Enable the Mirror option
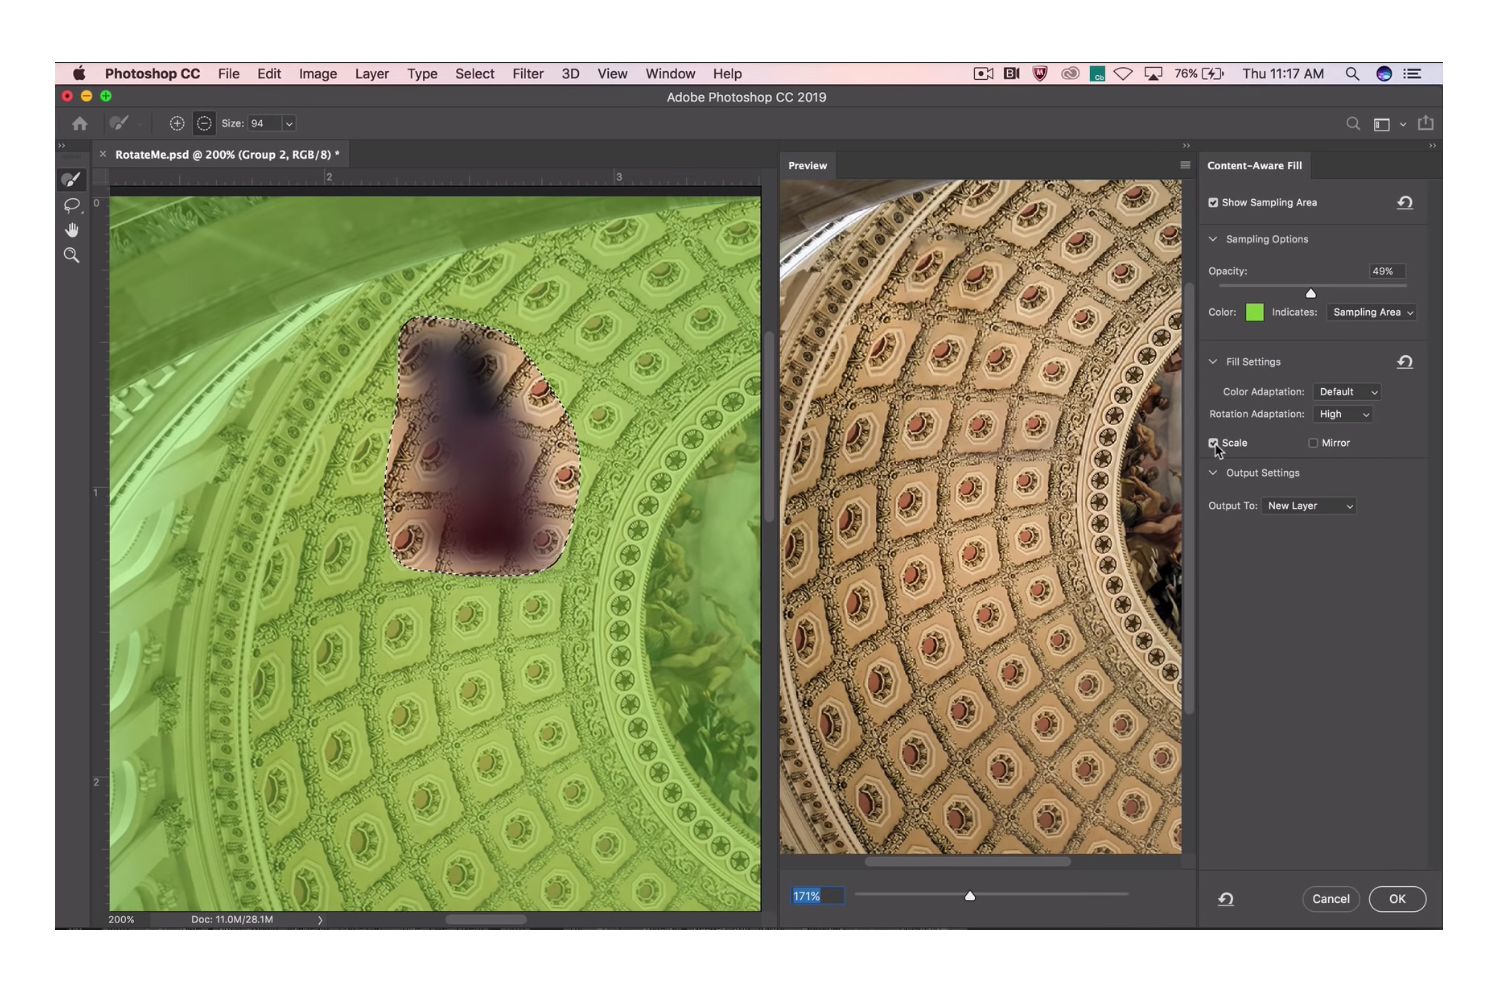1498x998 pixels. 1312,443
